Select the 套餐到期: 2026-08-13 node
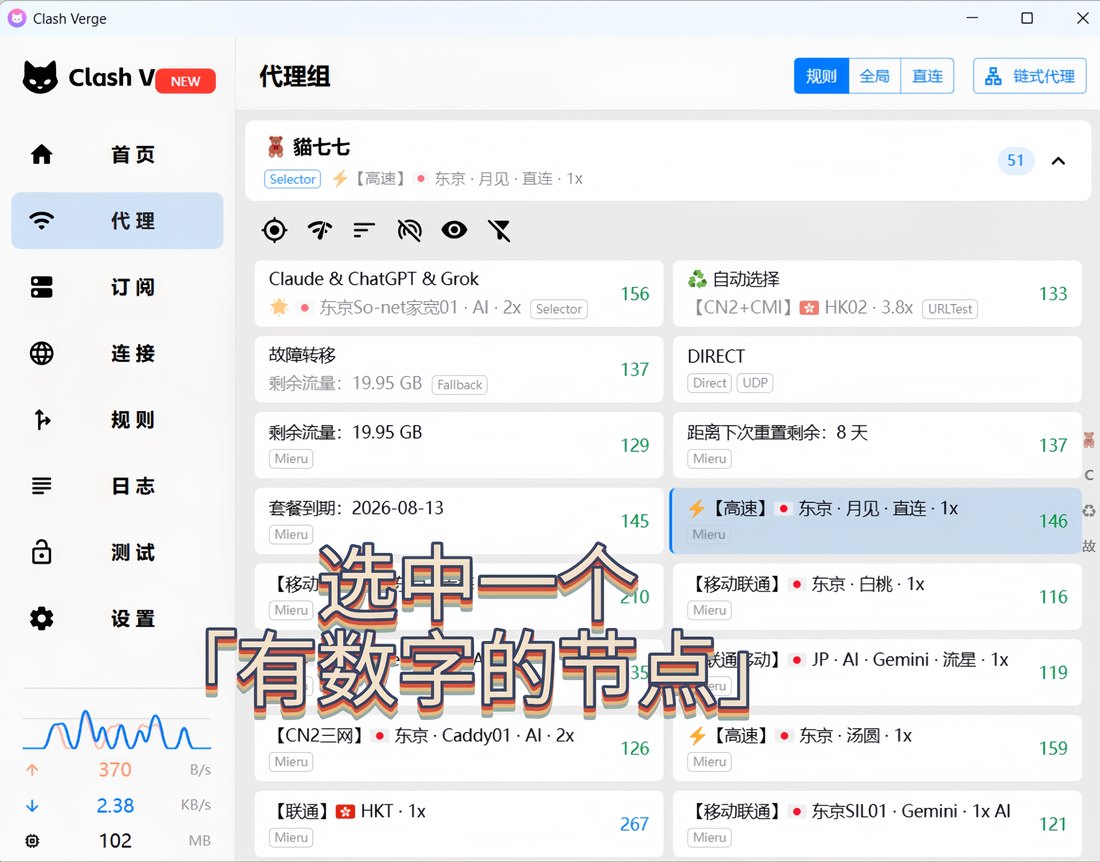 point(459,520)
